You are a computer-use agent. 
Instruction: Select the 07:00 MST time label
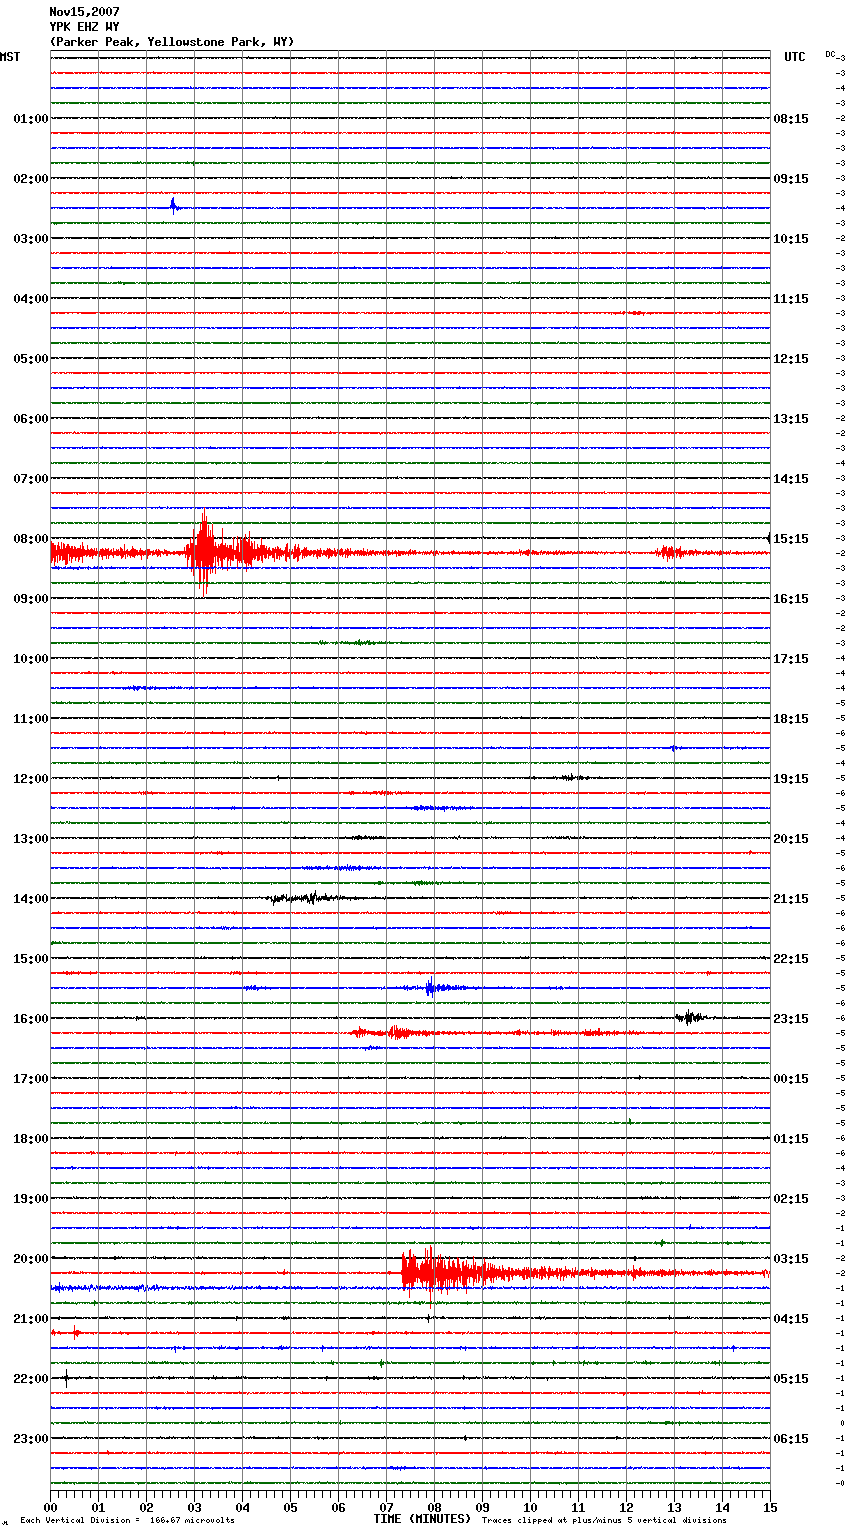31,479
